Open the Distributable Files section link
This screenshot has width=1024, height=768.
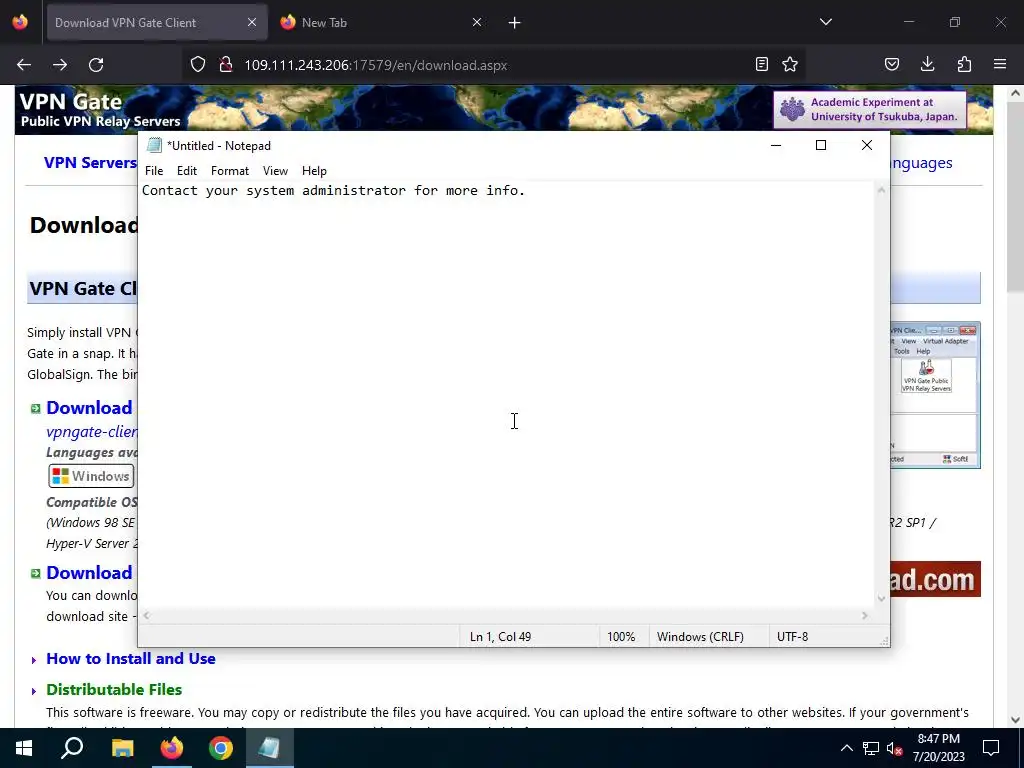point(114,690)
